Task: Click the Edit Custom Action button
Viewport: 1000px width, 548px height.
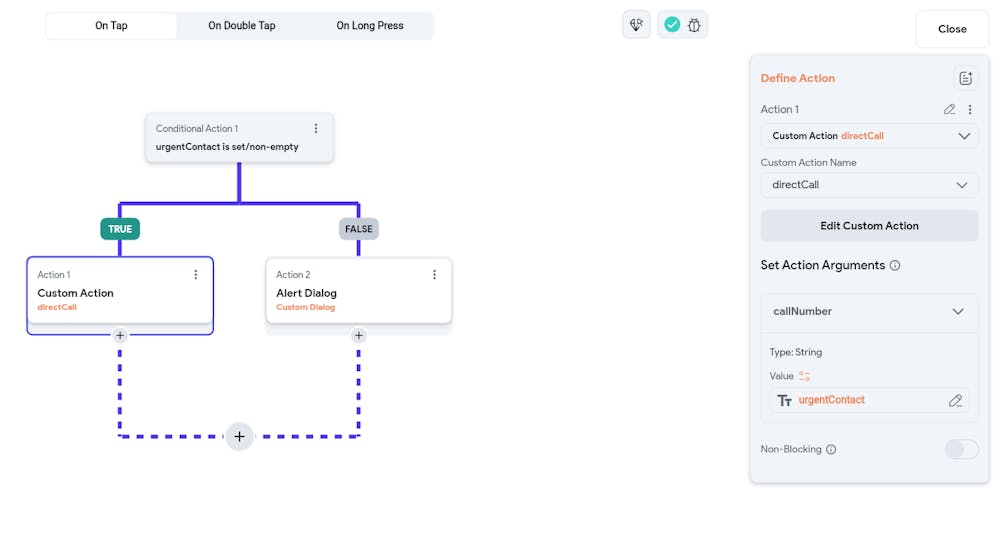Action: coord(869,226)
